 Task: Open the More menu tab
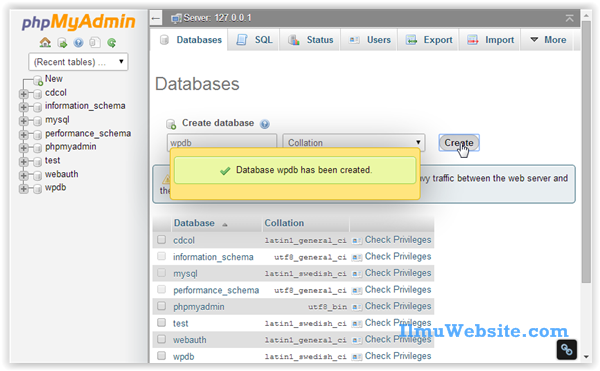pos(548,40)
